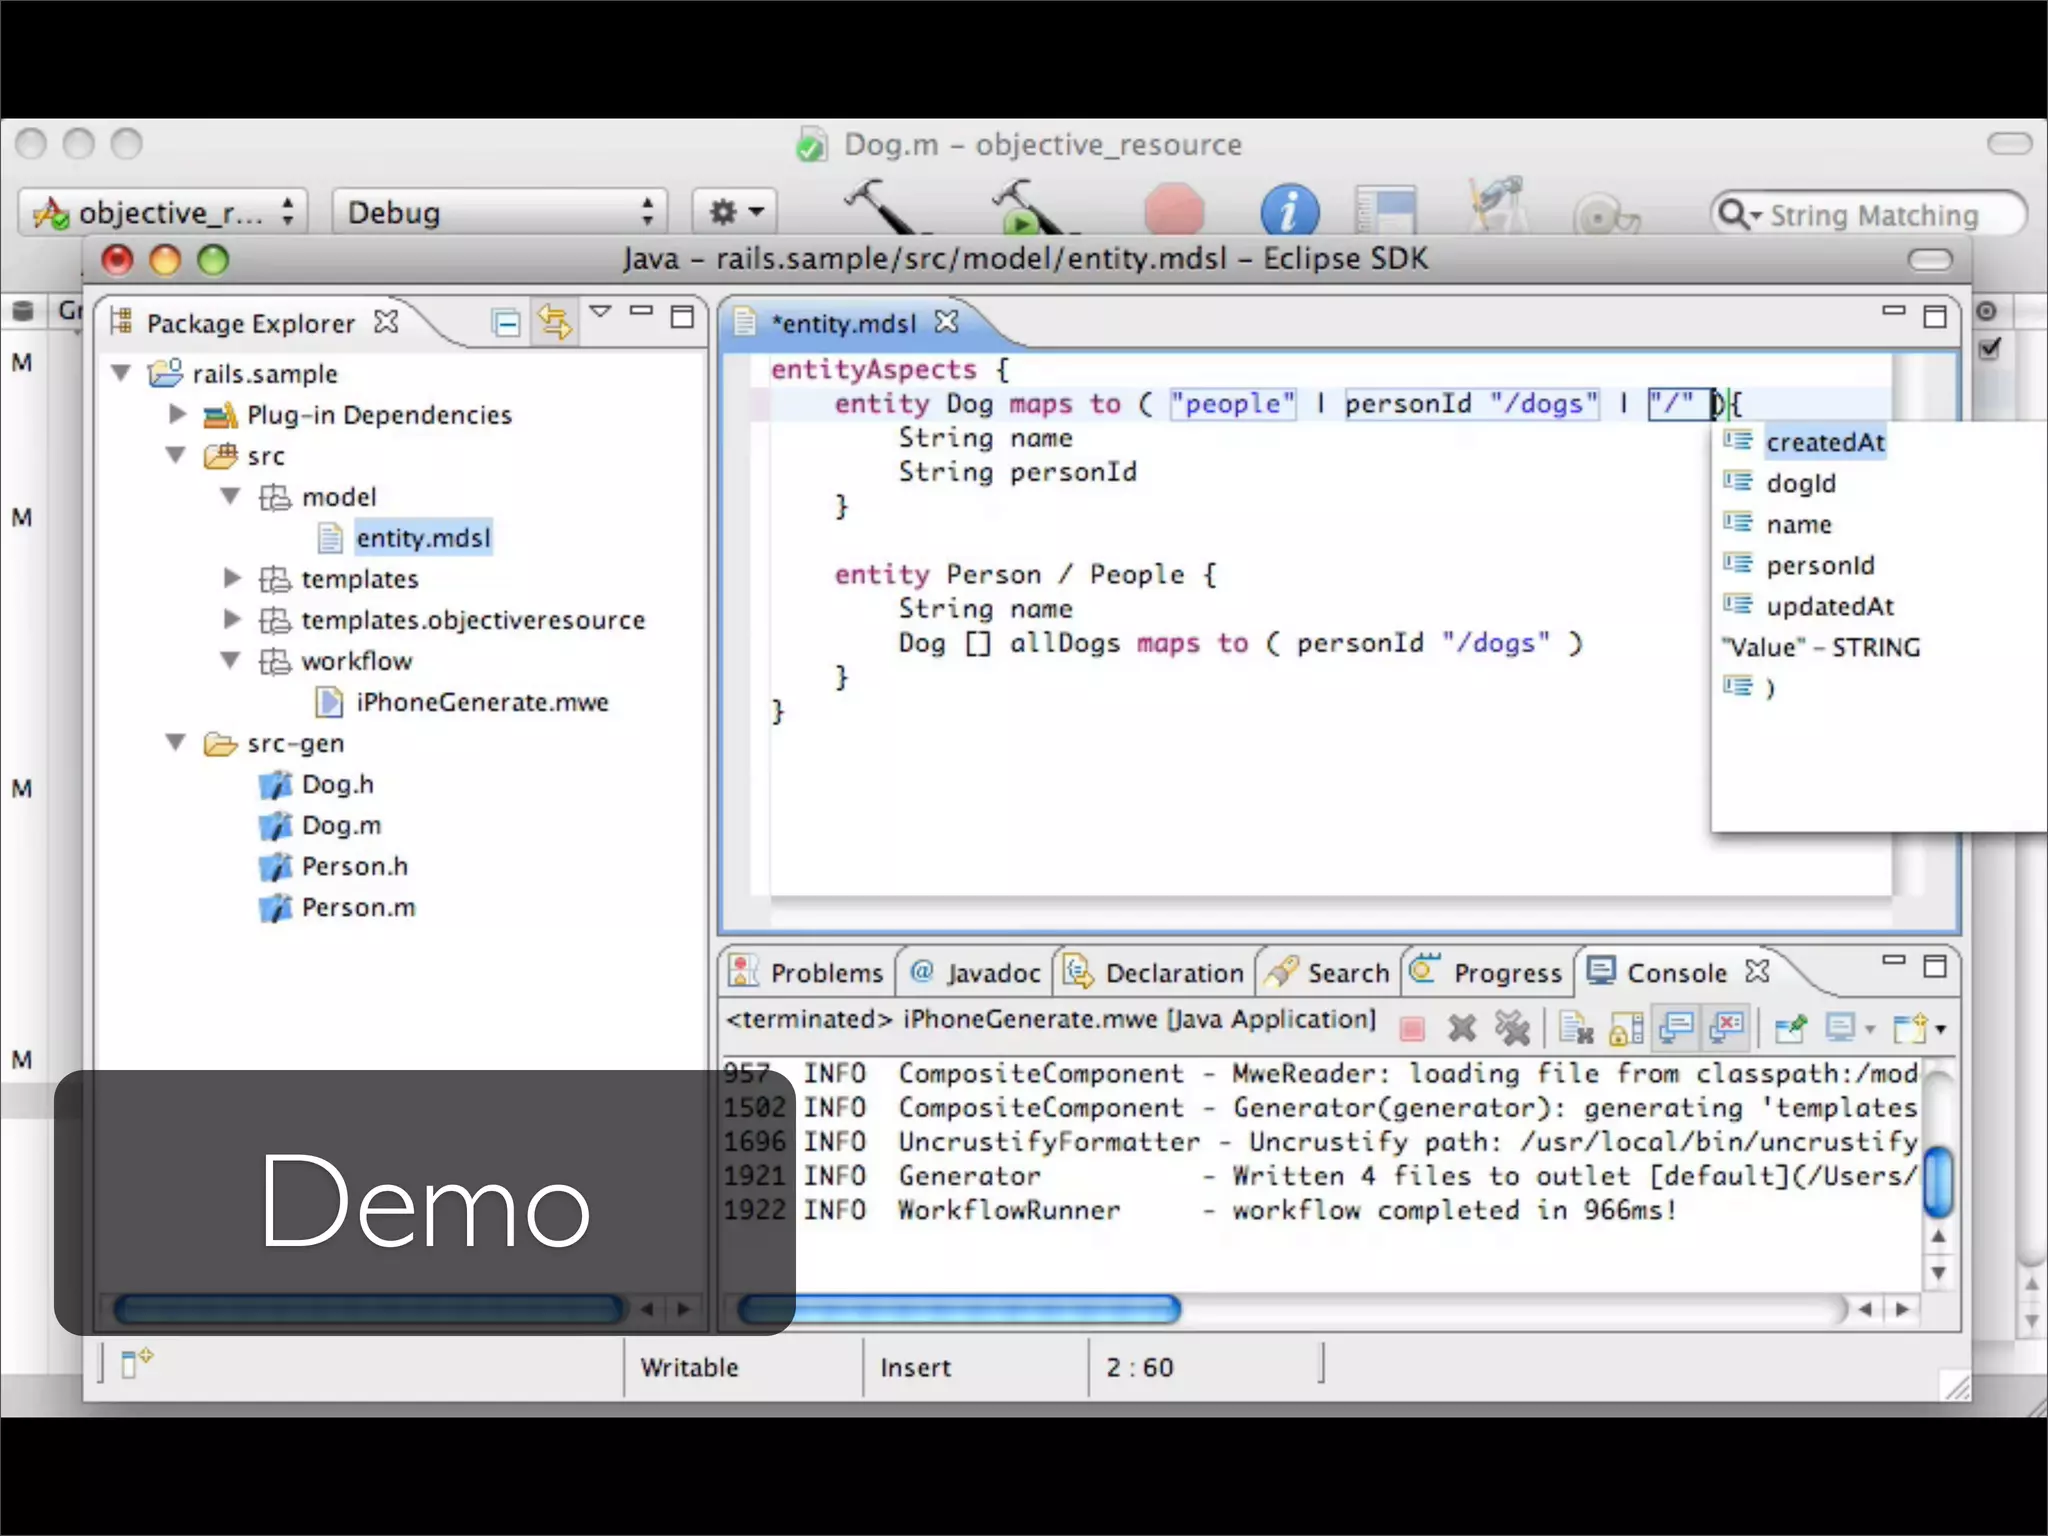Switch to the Javadoc tab
The height and width of the screenshot is (1536, 2048).
tap(976, 972)
